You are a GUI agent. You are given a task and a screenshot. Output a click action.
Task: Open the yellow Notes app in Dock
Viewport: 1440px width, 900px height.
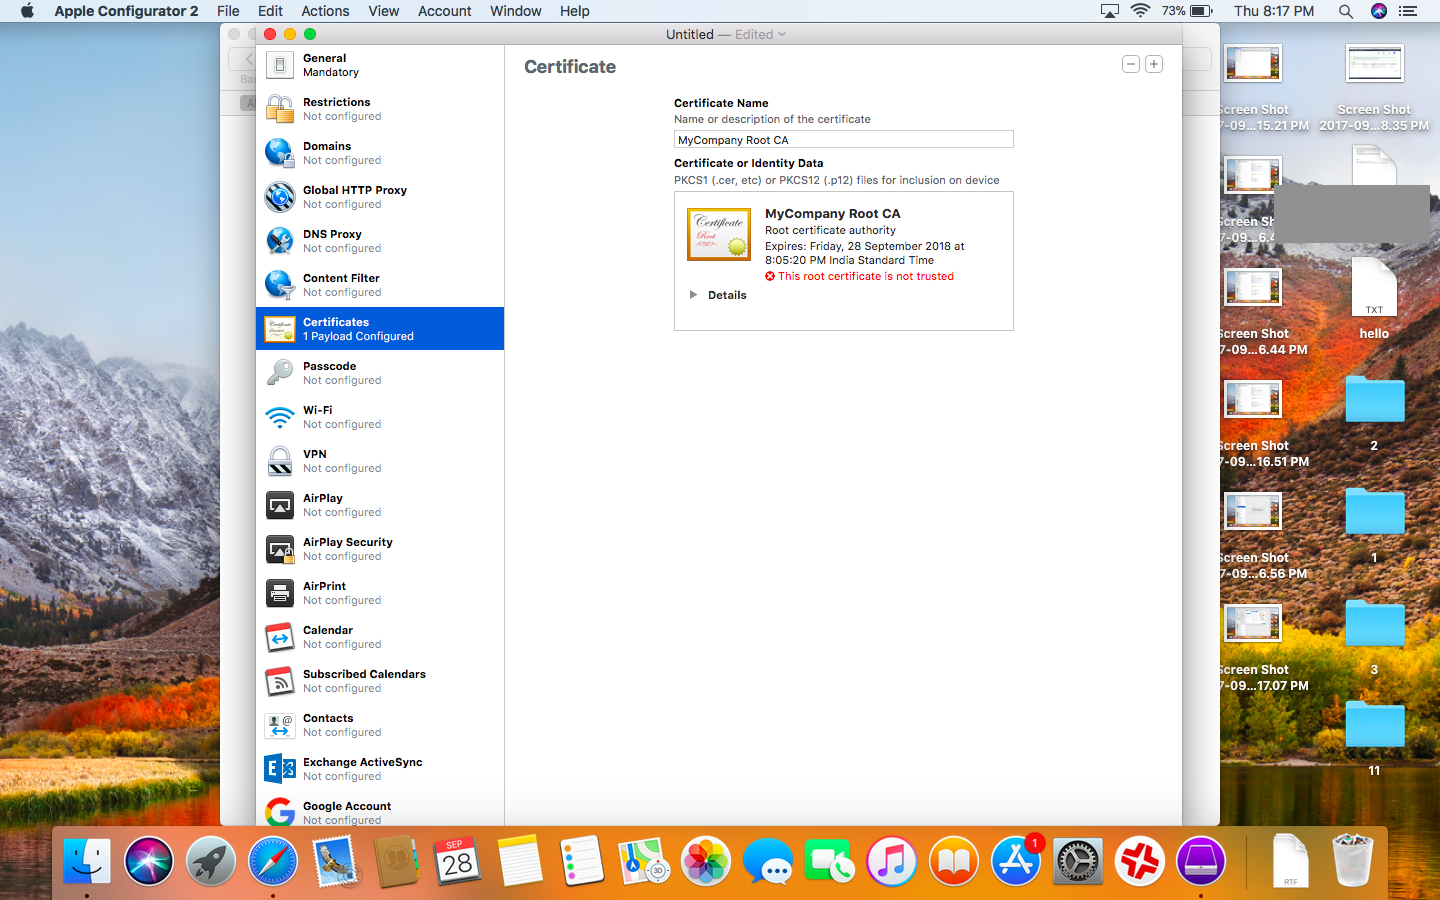click(520, 861)
